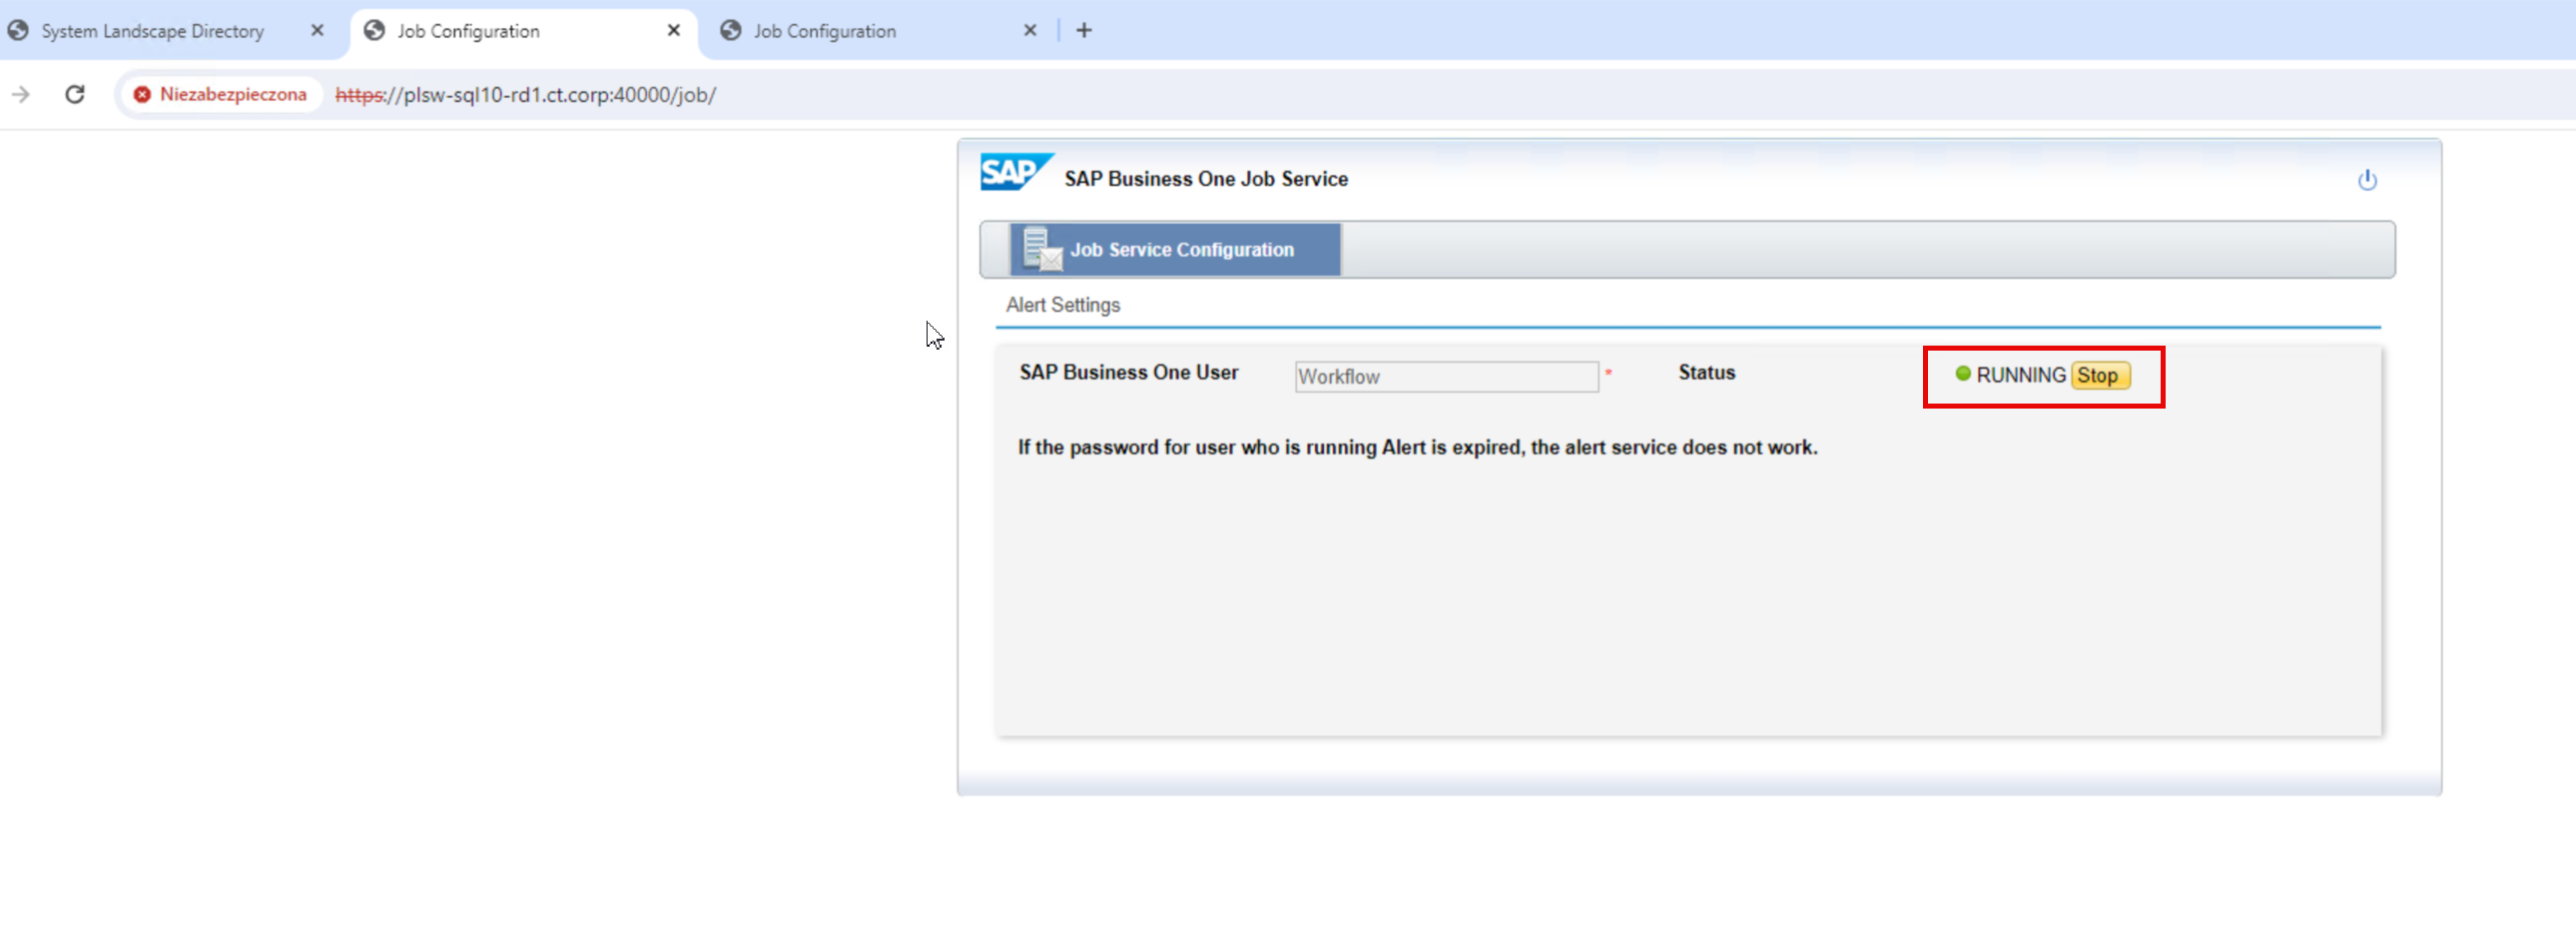
Task: Reload the current page
Action: (x=75, y=94)
